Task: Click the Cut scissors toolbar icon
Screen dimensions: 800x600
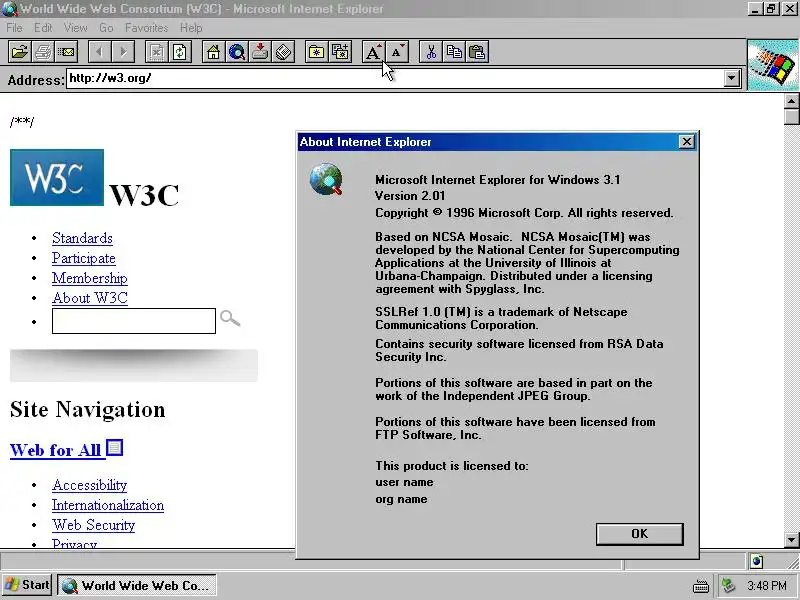Action: tap(431, 52)
